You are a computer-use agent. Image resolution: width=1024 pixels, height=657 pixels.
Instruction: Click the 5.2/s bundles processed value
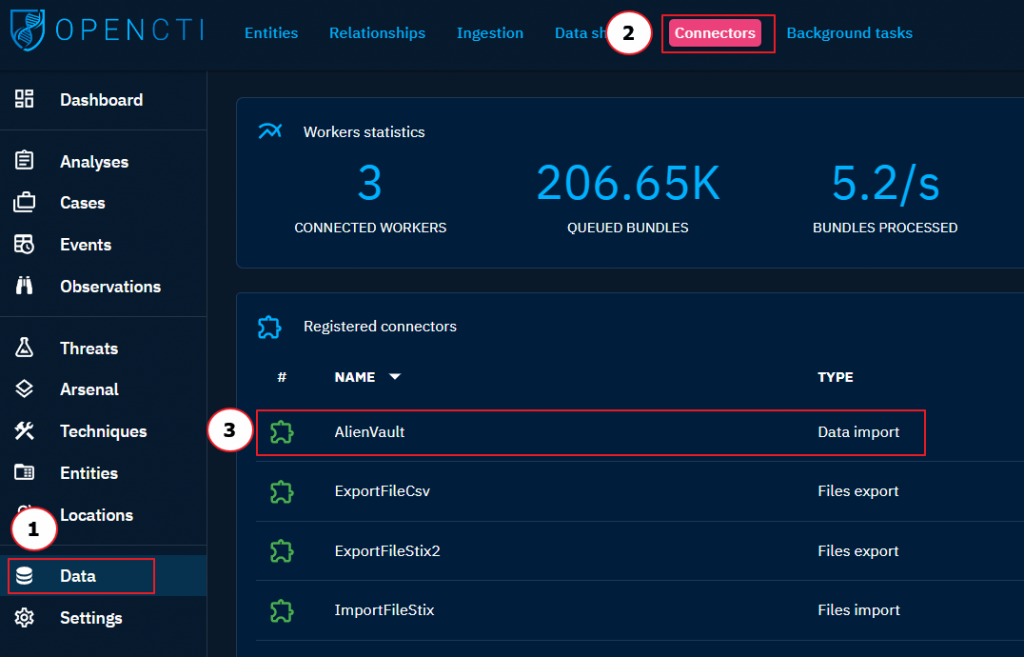tap(885, 183)
